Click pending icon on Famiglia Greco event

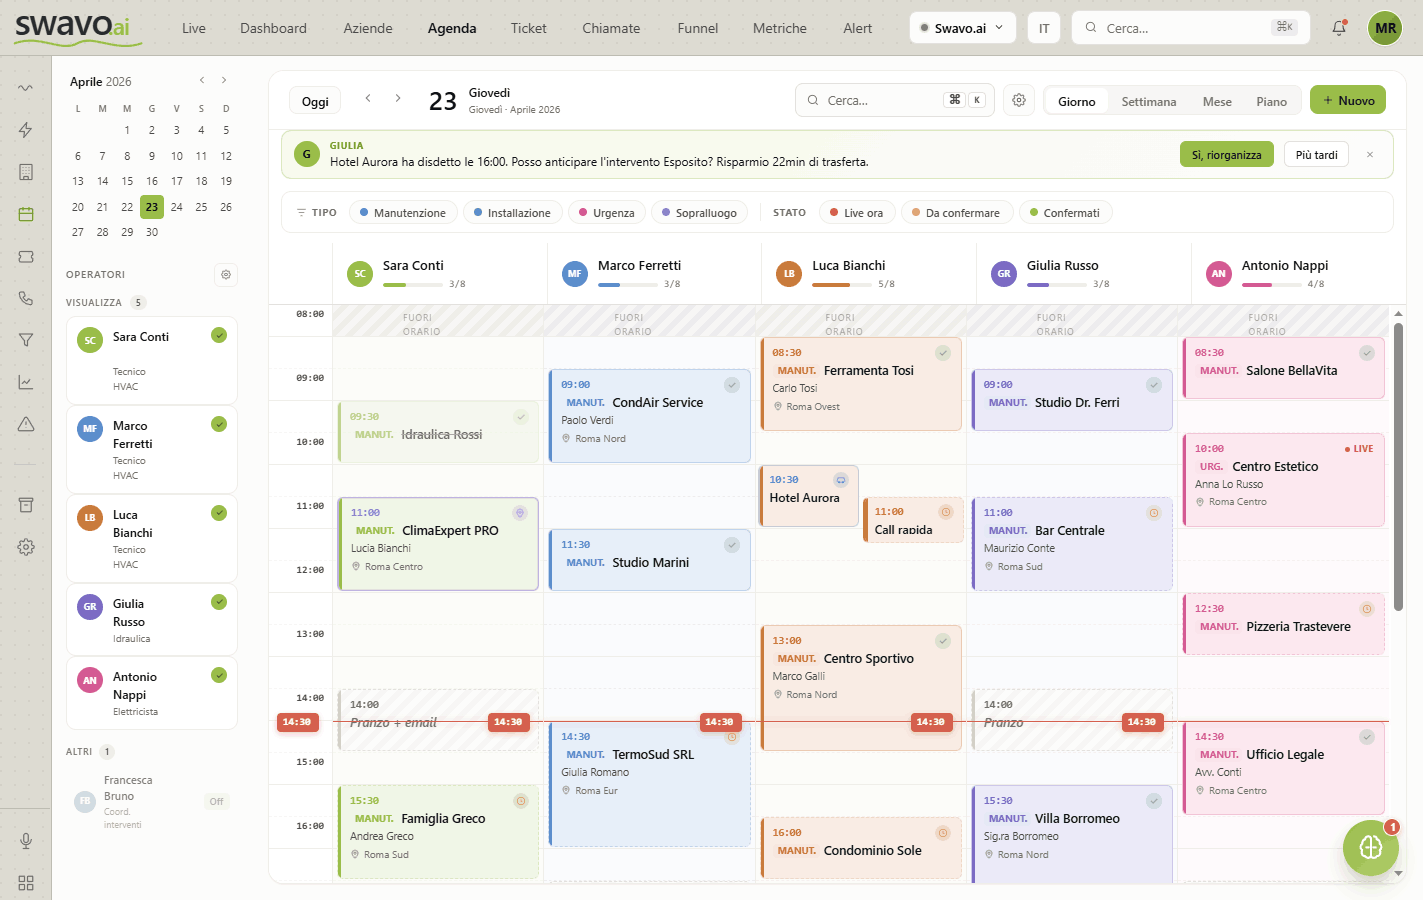(521, 801)
